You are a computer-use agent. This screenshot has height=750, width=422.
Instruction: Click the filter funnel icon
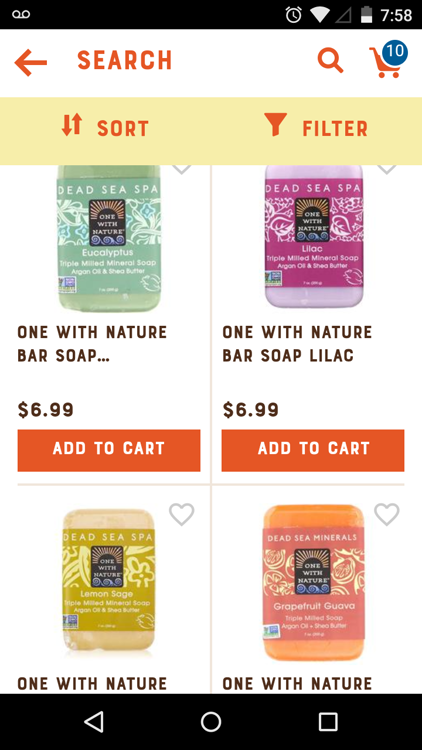[276, 124]
